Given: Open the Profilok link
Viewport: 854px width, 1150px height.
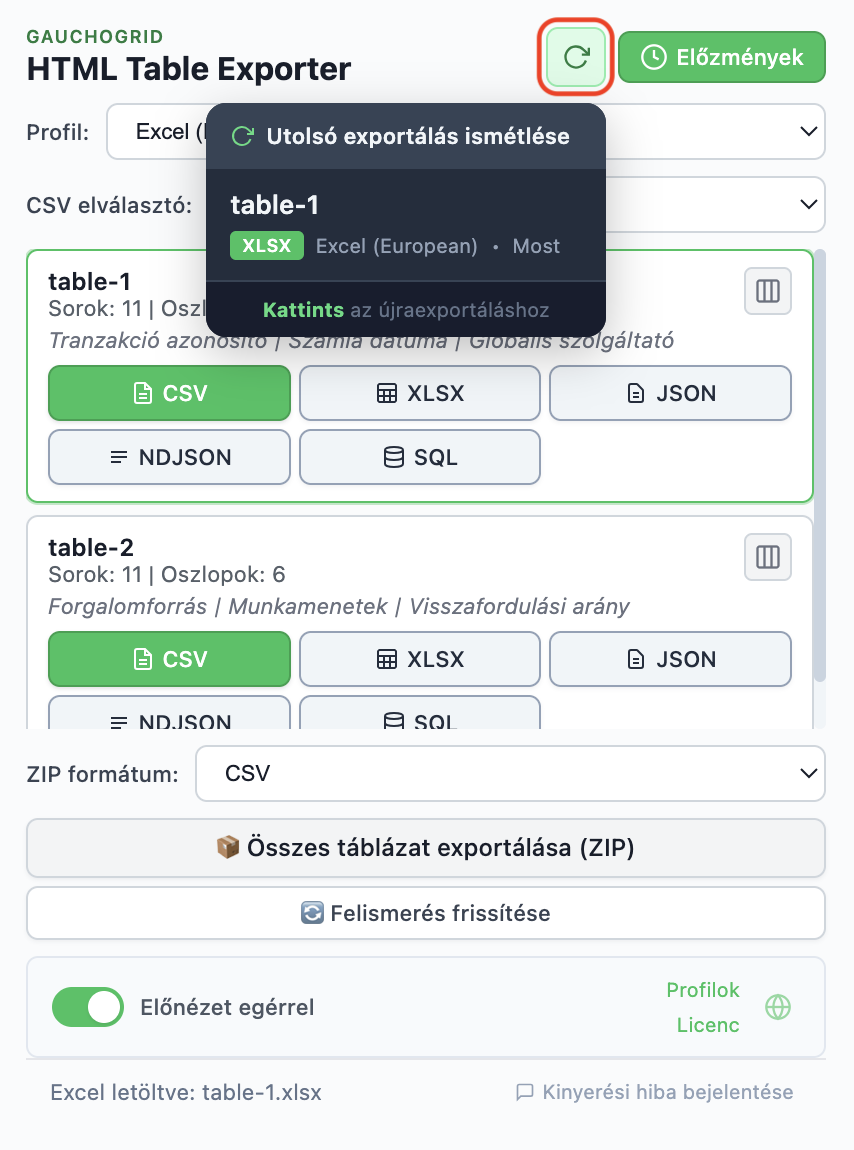Looking at the screenshot, I should (x=703, y=990).
